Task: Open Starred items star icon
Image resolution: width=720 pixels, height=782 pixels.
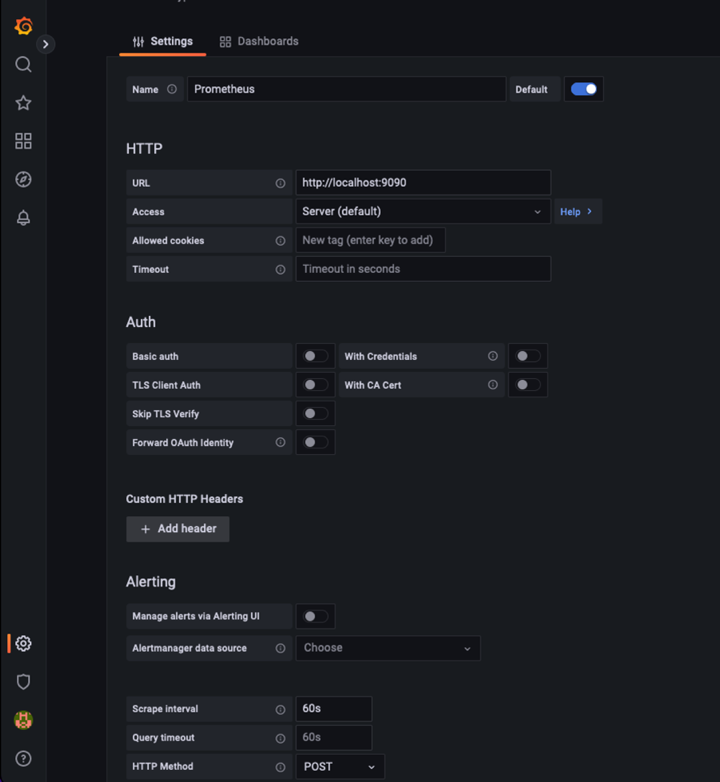Action: [x=23, y=103]
